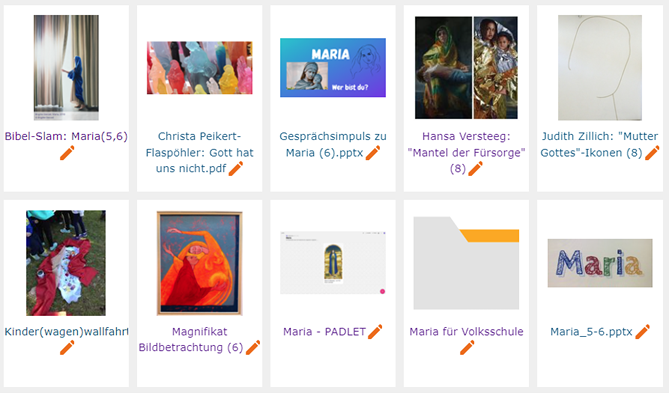
Task: Open Christa Peikert-Flaspöhler PDF link
Action: point(199,152)
